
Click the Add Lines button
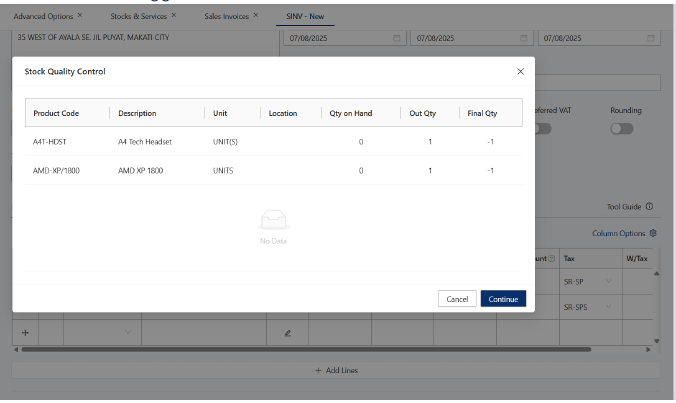pos(336,370)
